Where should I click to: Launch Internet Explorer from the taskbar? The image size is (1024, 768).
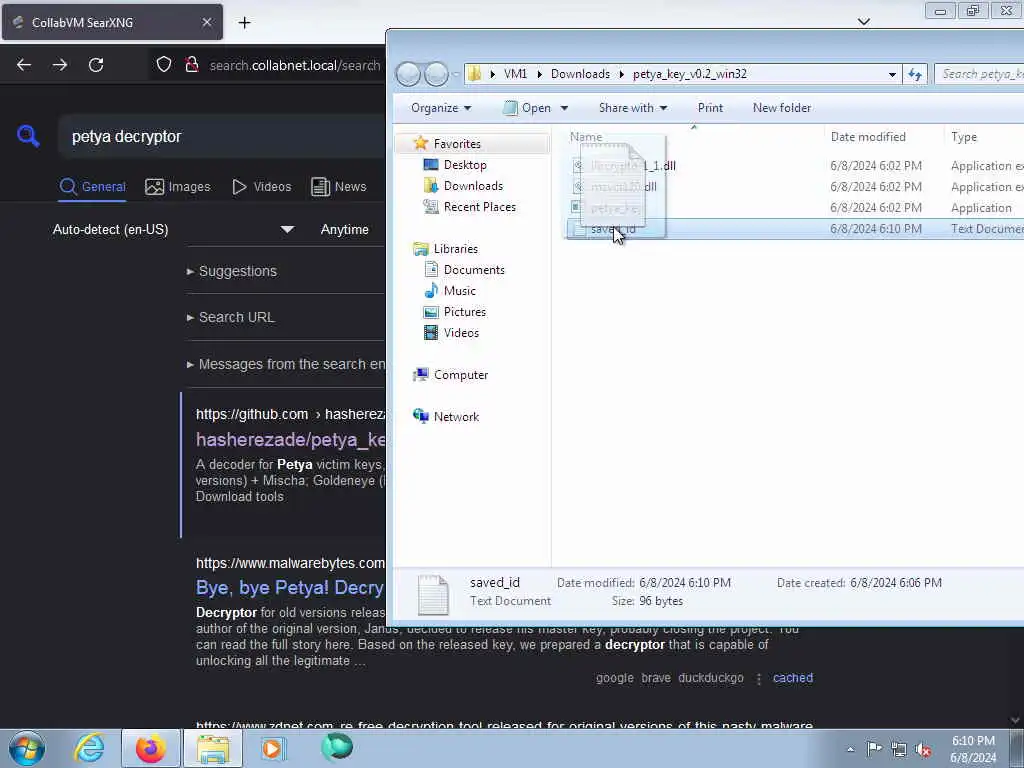[89, 748]
